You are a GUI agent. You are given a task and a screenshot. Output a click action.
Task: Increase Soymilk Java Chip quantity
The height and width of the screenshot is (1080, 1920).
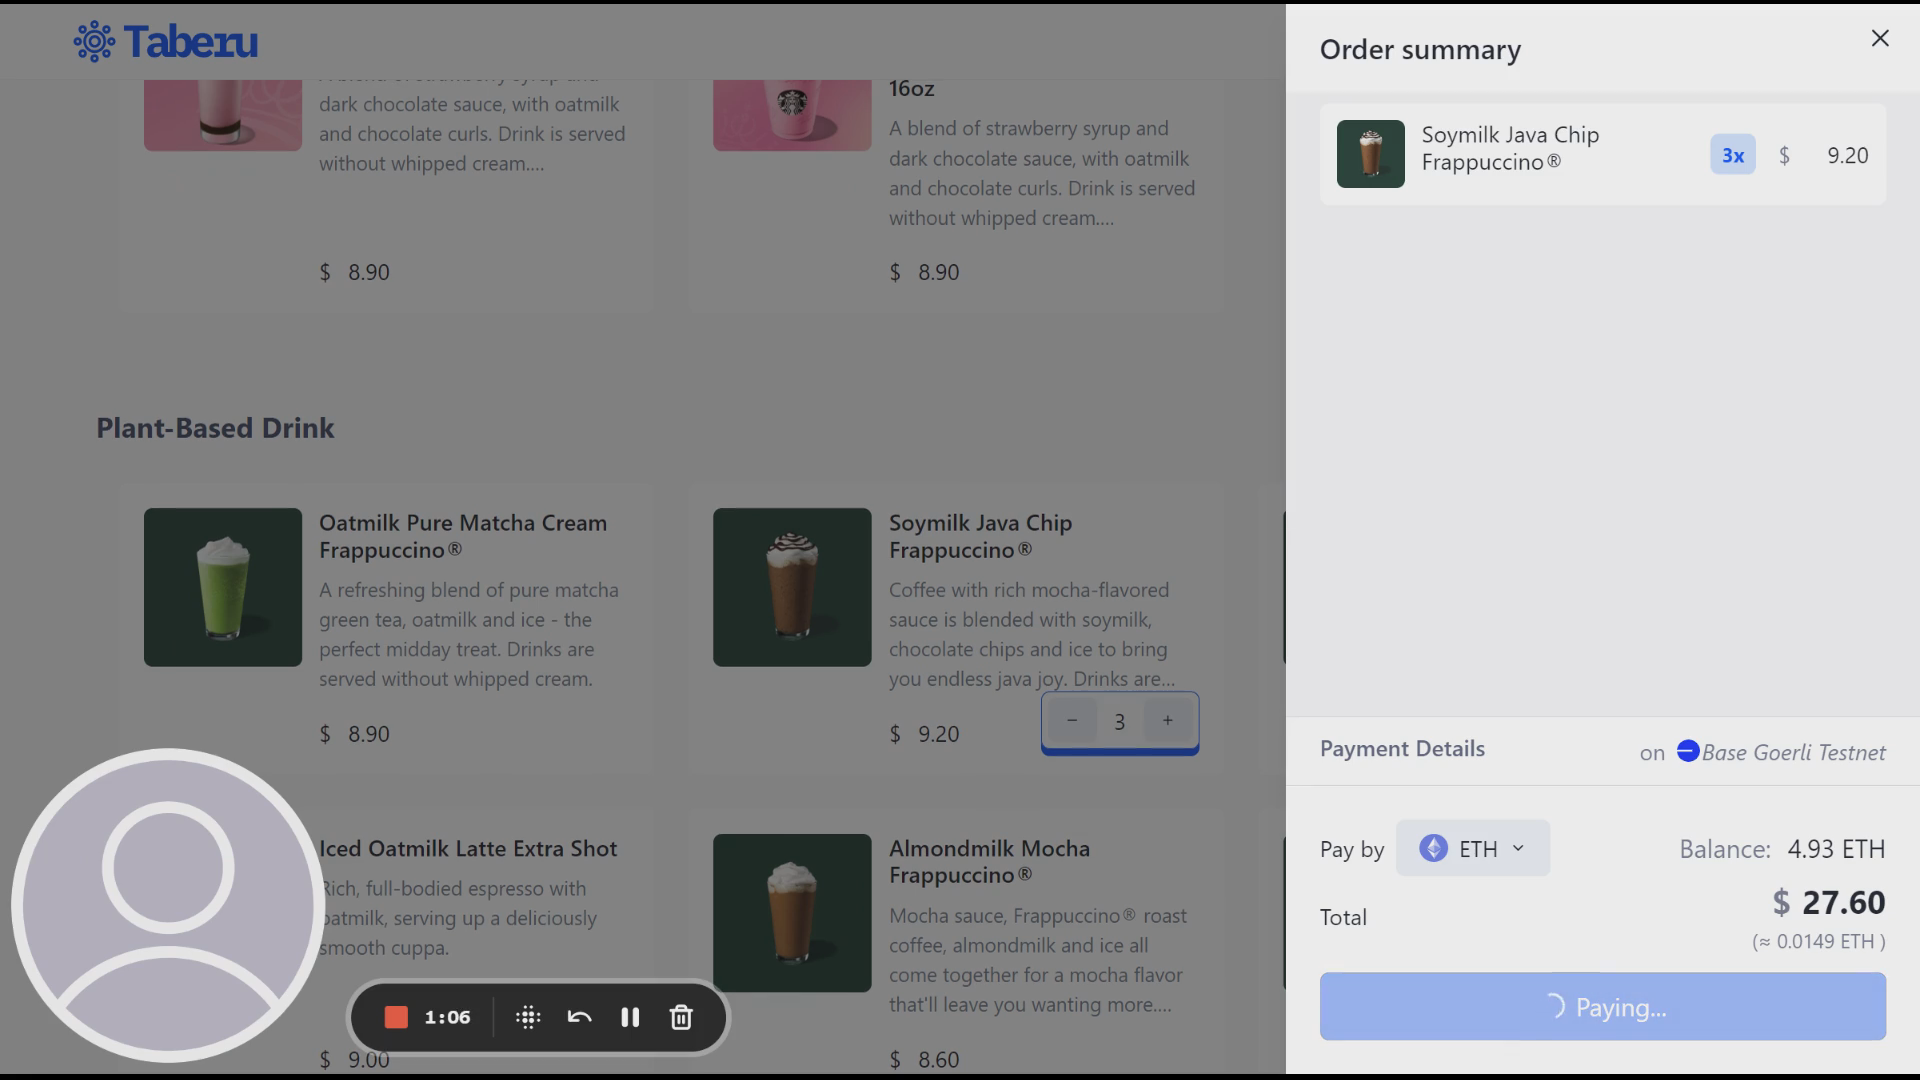pyautogui.click(x=1167, y=720)
